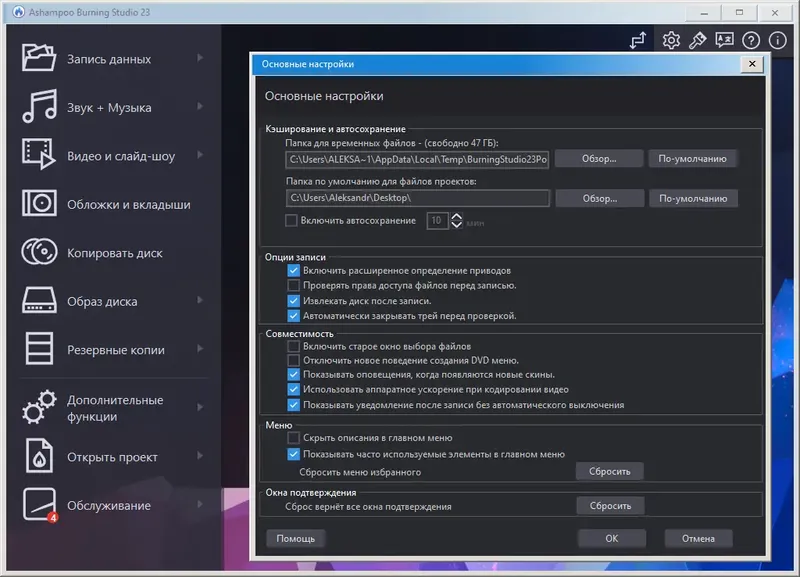Click the Запись данных folder icon
800x577 pixels.
39,58
